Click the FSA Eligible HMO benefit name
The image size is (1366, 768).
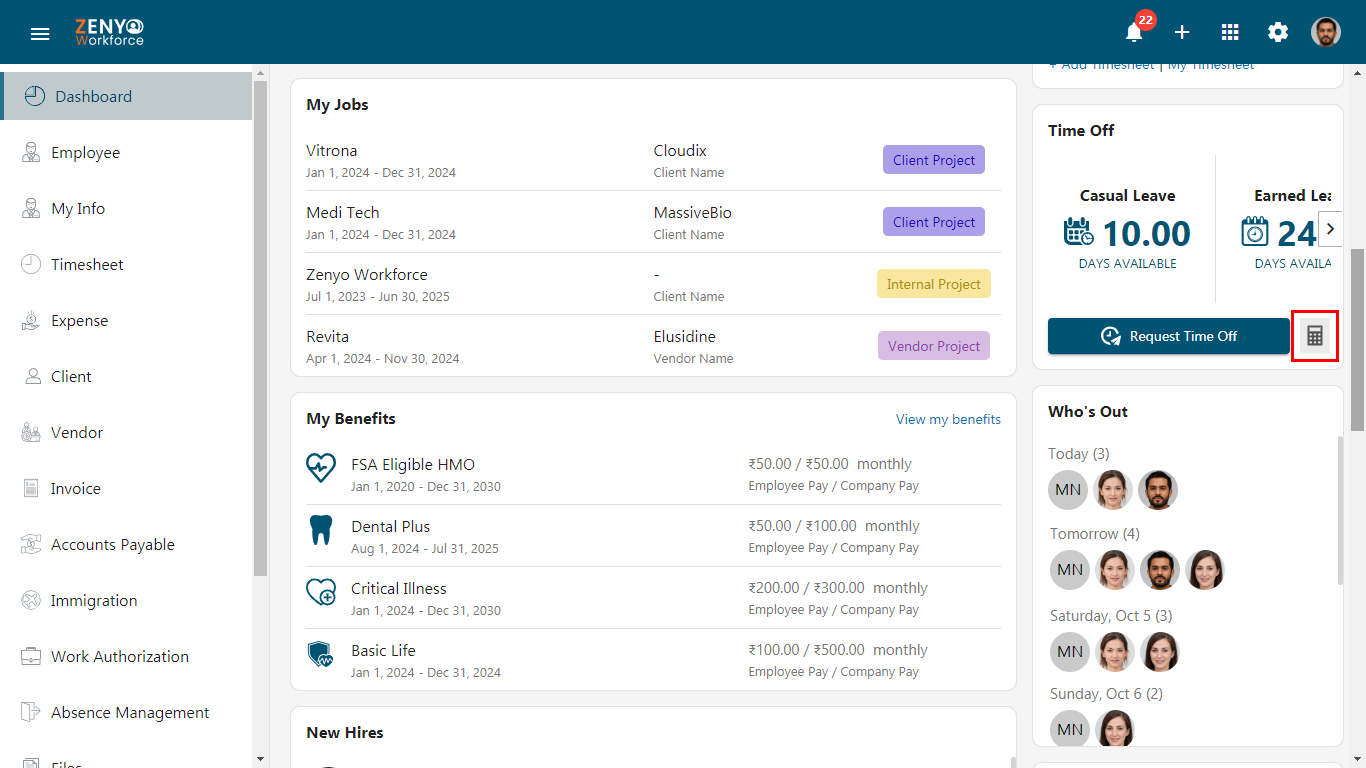click(x=413, y=465)
